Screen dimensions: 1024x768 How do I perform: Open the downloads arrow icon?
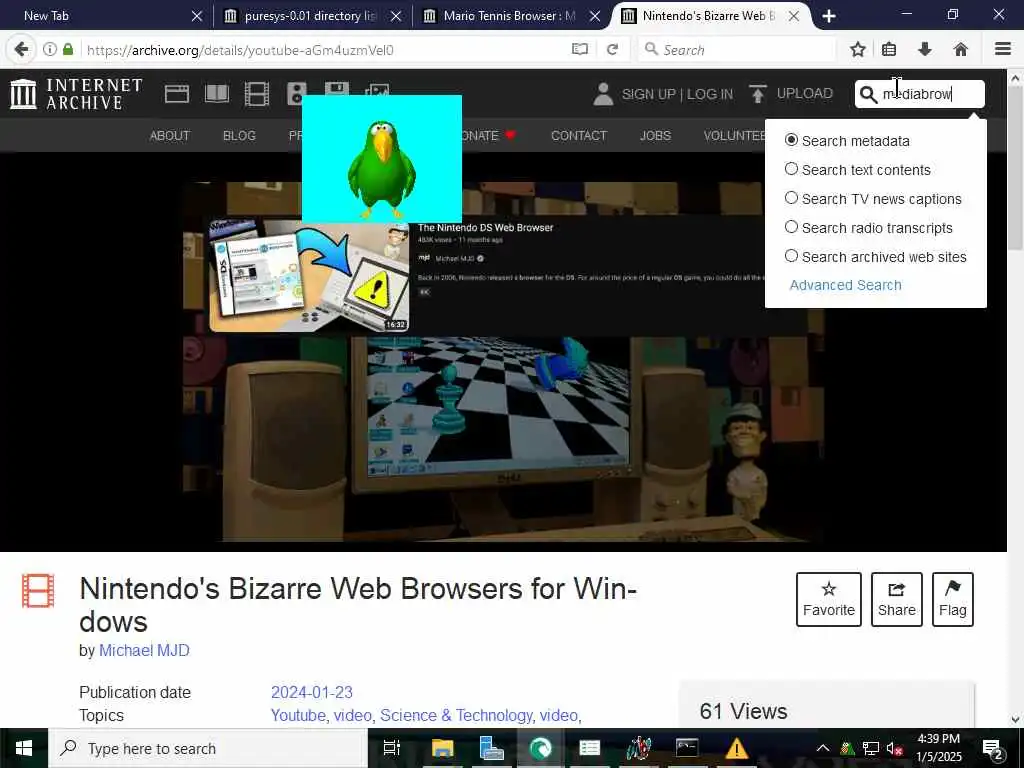point(925,49)
